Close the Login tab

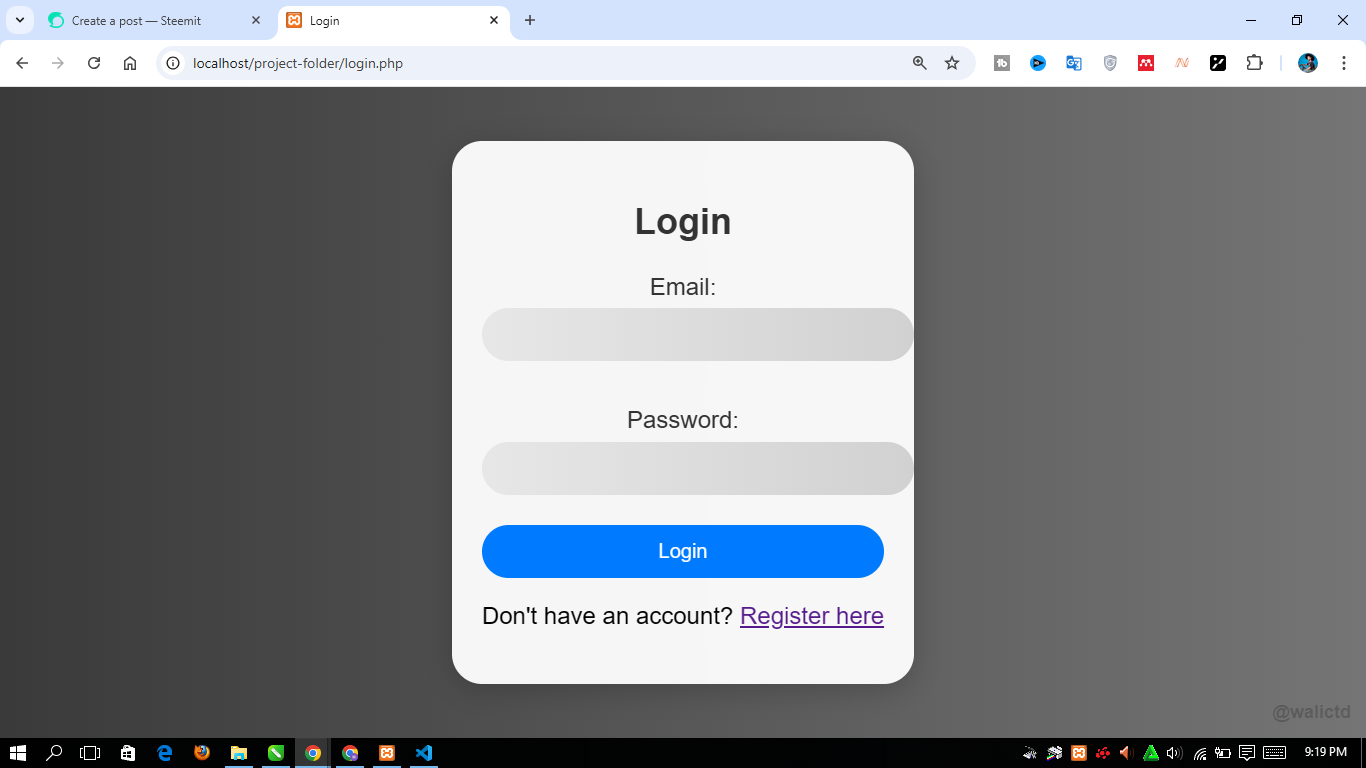(494, 20)
